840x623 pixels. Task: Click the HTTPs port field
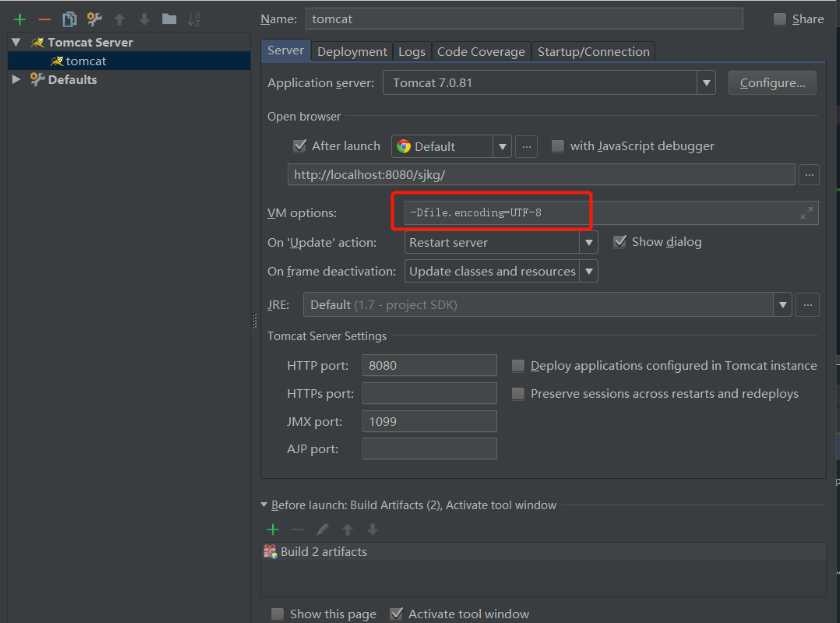tap(429, 394)
